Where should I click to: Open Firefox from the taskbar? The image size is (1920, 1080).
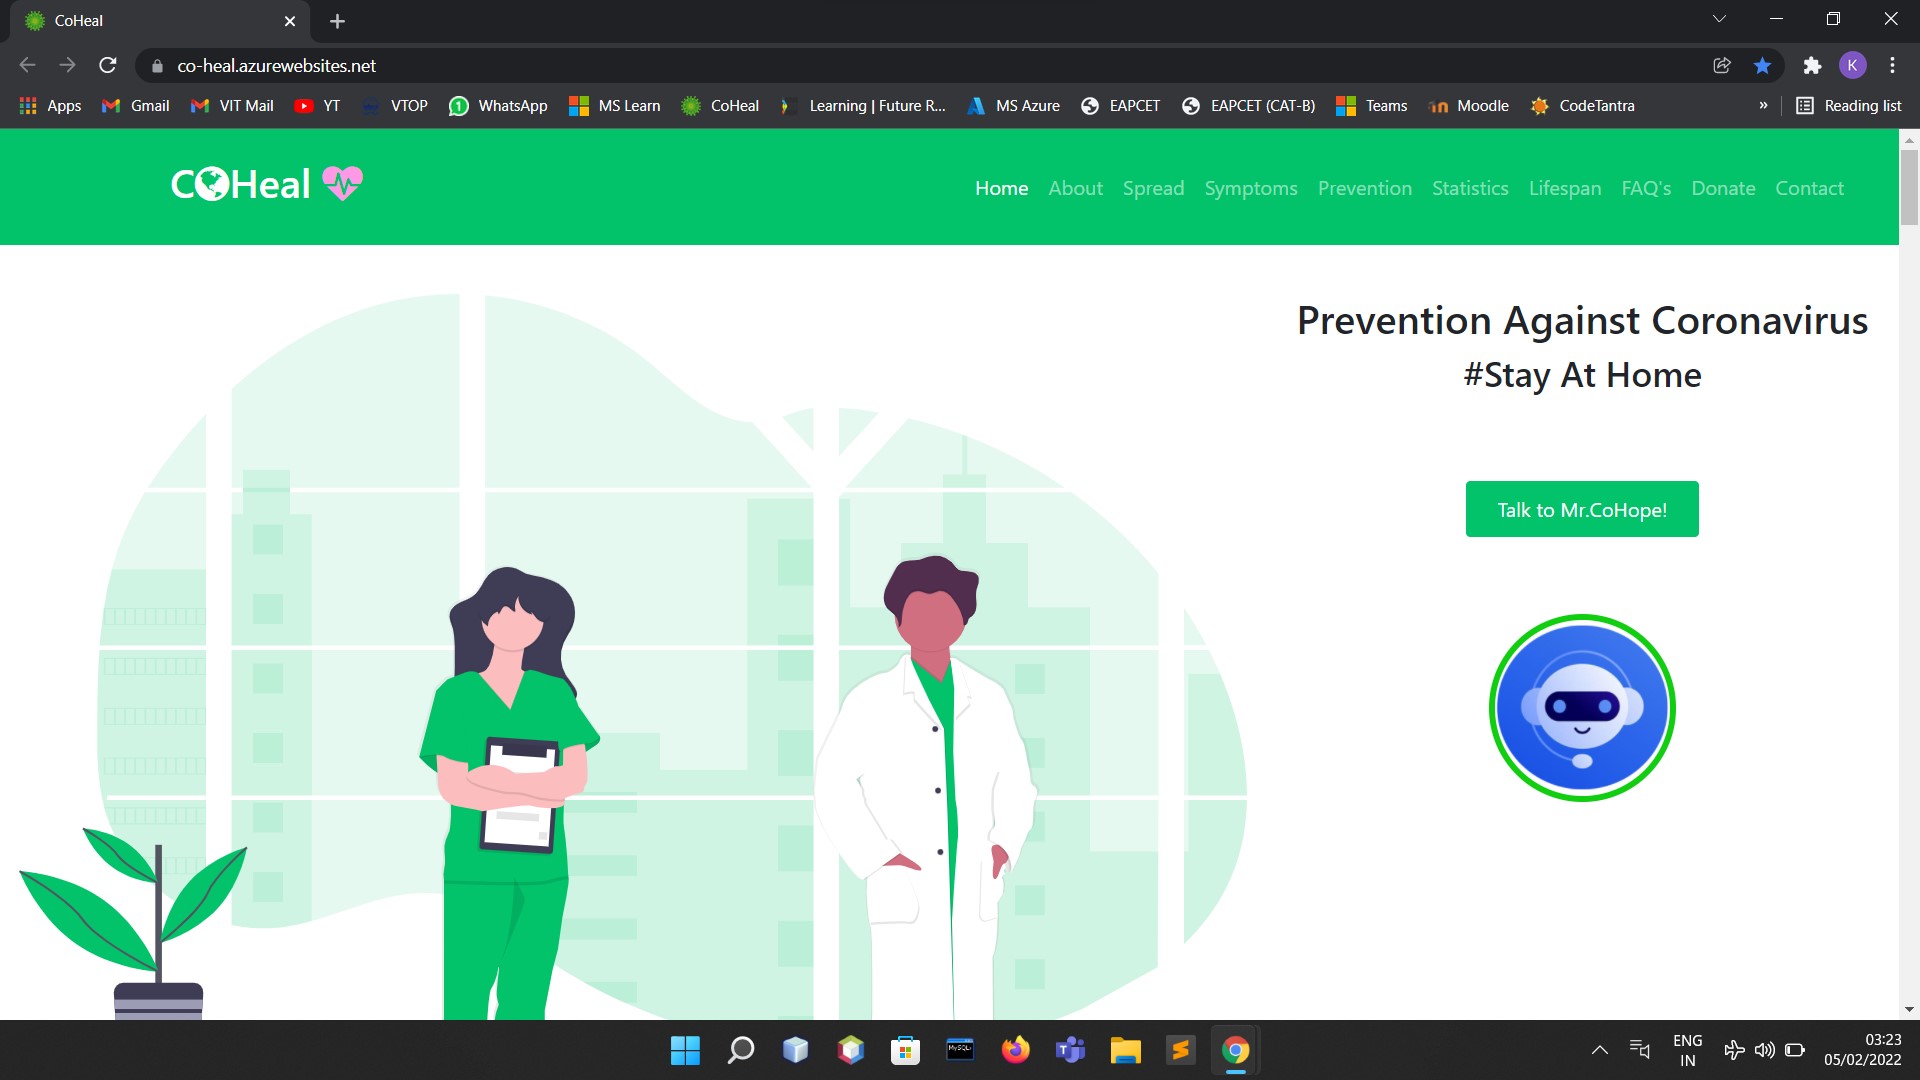click(1015, 1050)
